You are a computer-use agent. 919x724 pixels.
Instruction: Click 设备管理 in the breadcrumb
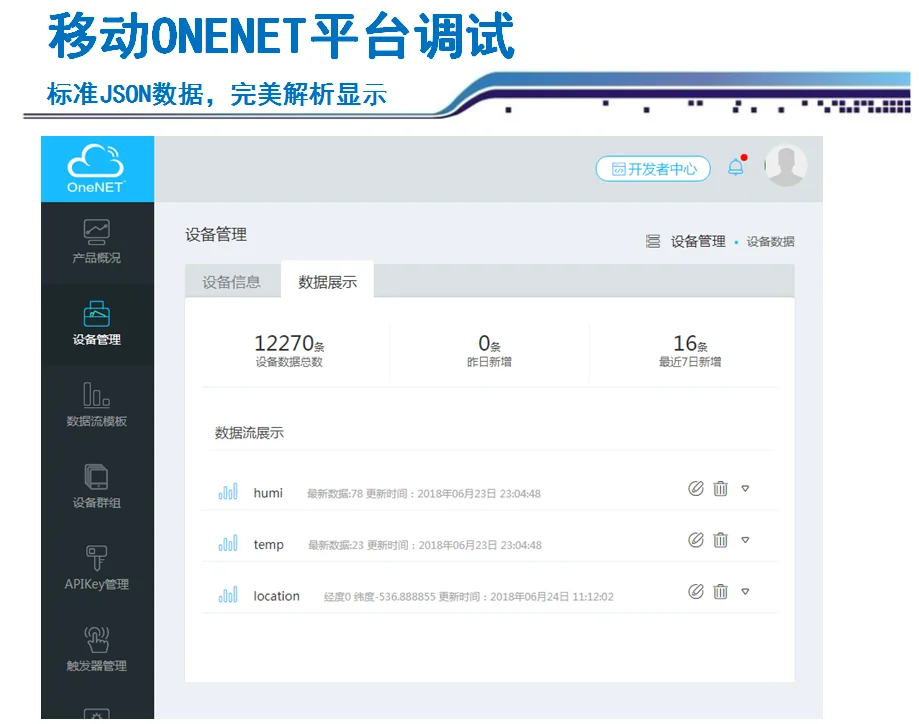click(x=698, y=242)
